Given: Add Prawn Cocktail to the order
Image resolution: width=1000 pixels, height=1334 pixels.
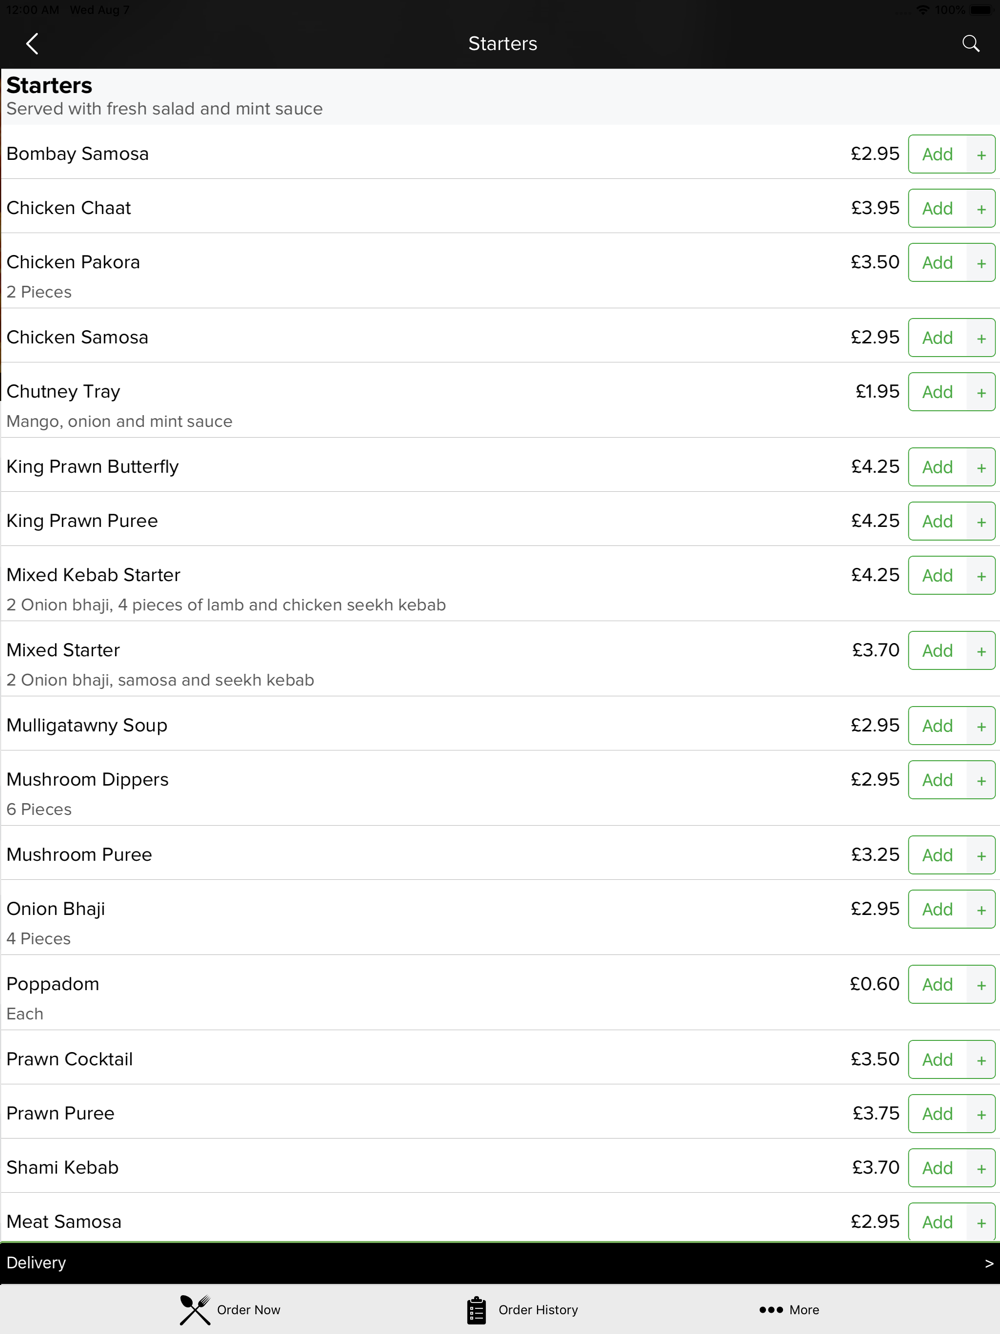Looking at the screenshot, I should pyautogui.click(x=937, y=1059).
